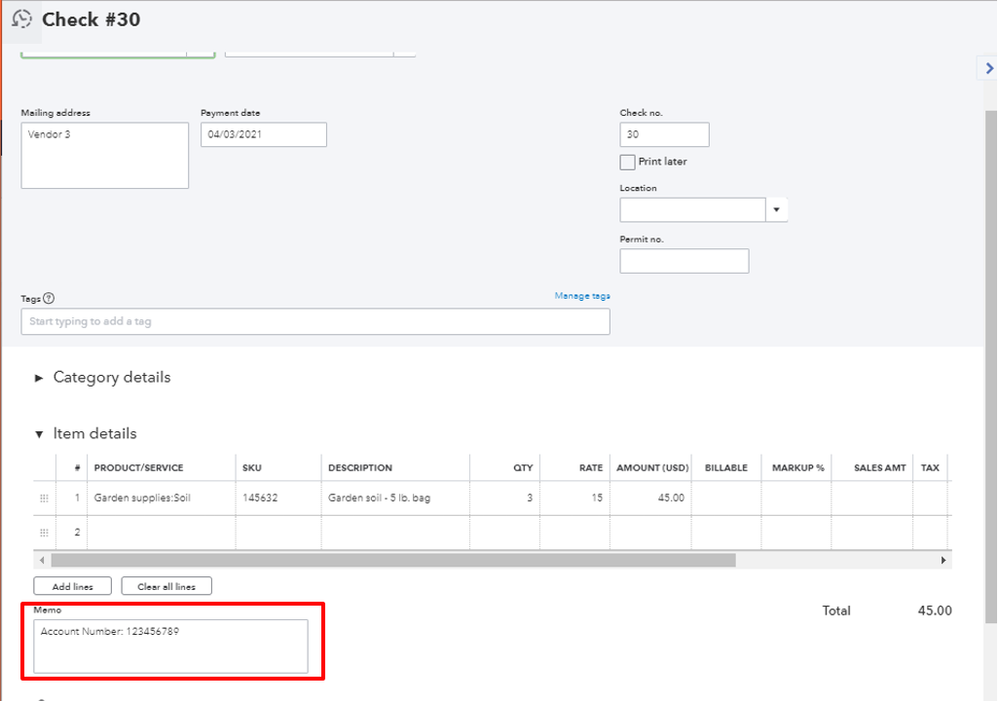Click the Check no. field
The width and height of the screenshot is (999, 701).
point(664,135)
